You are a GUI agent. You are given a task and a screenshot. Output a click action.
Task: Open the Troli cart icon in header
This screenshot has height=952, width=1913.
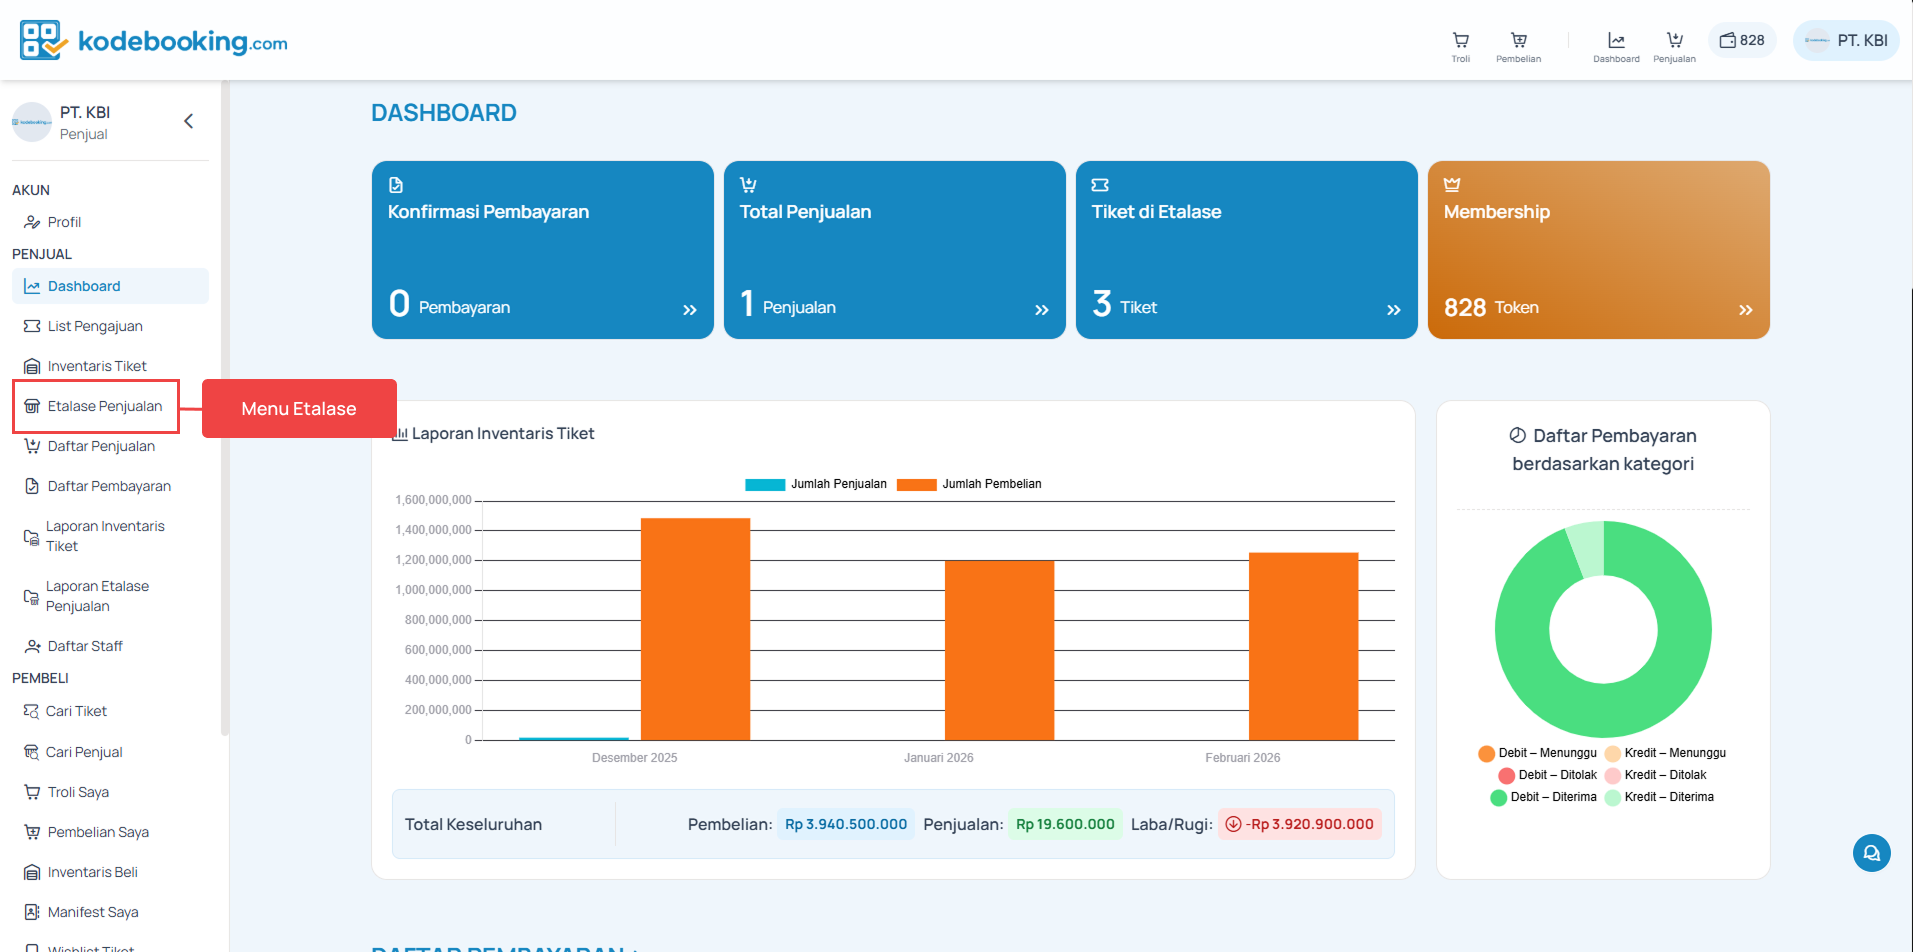1460,46
